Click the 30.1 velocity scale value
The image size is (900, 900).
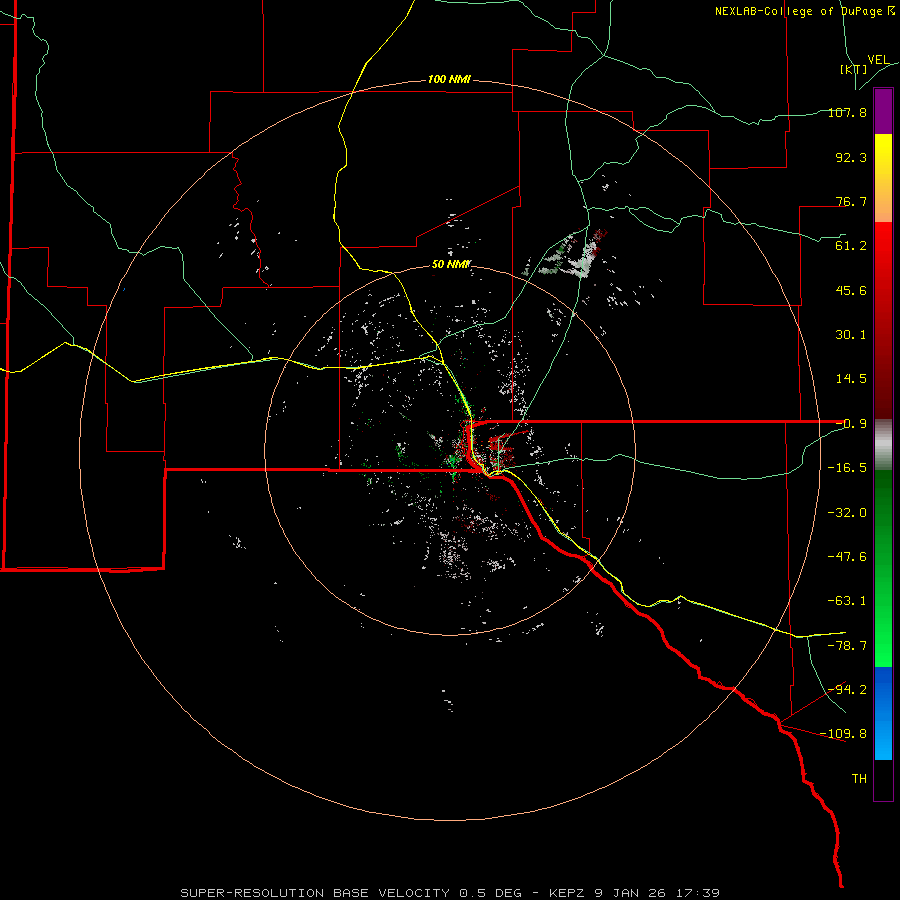[x=851, y=335]
